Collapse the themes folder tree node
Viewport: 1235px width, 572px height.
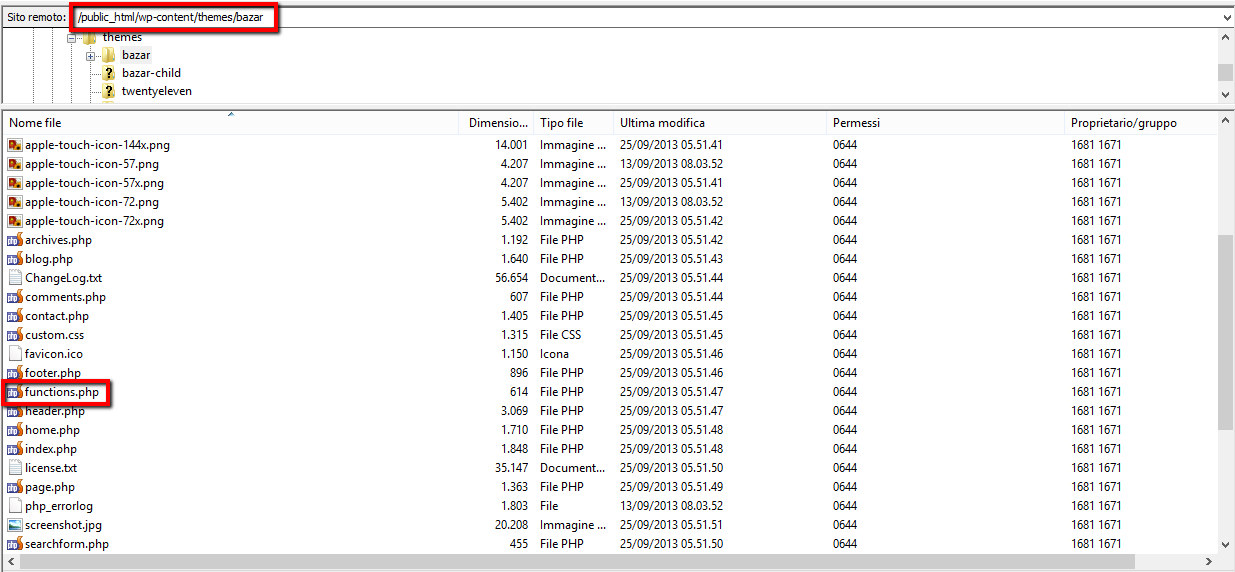72,38
